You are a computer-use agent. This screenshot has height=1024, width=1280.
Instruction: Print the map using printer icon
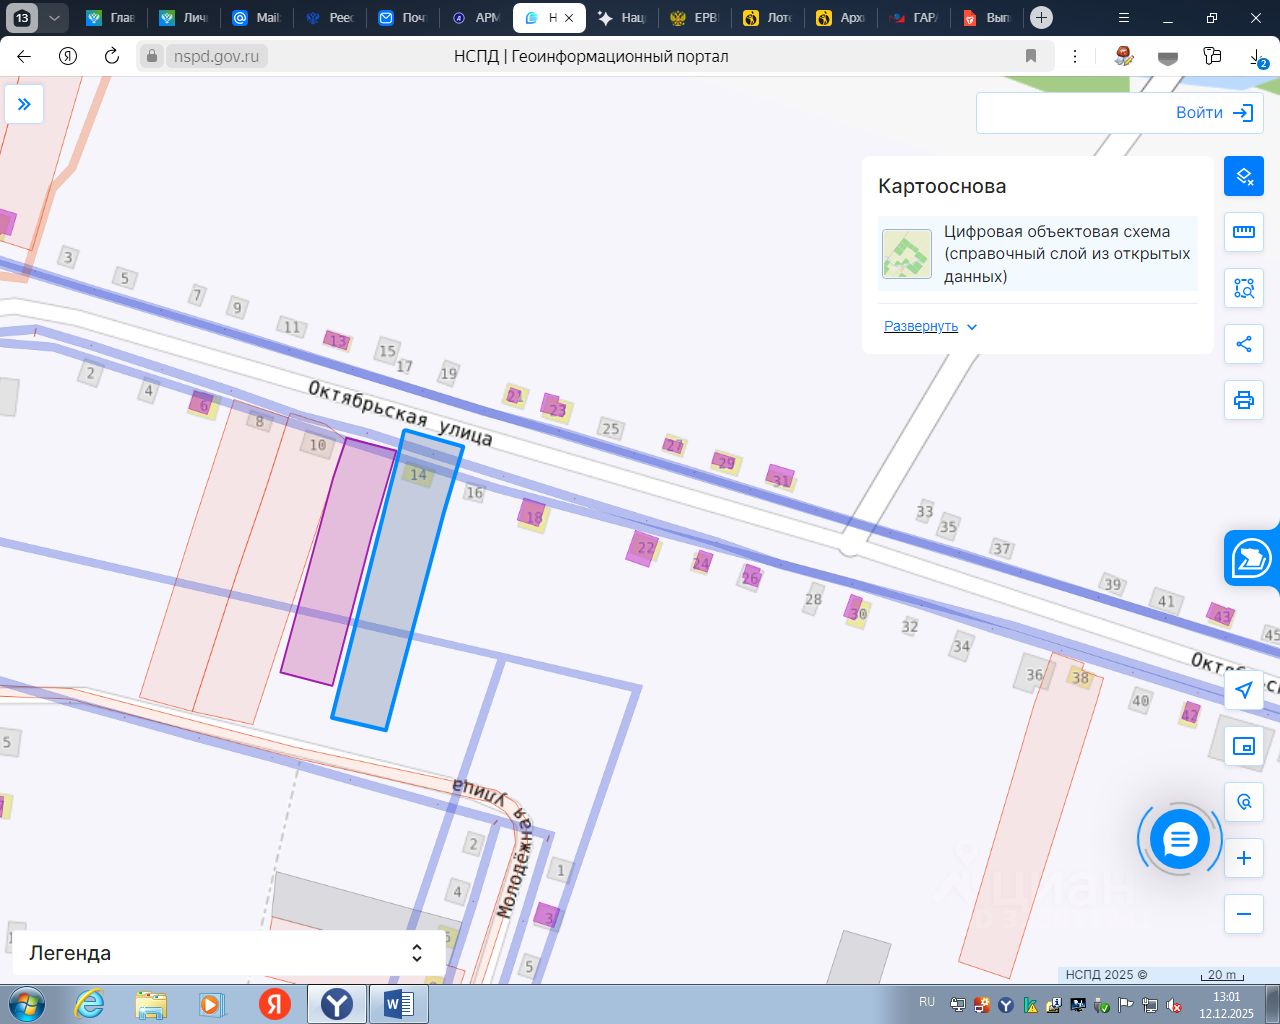(x=1244, y=400)
